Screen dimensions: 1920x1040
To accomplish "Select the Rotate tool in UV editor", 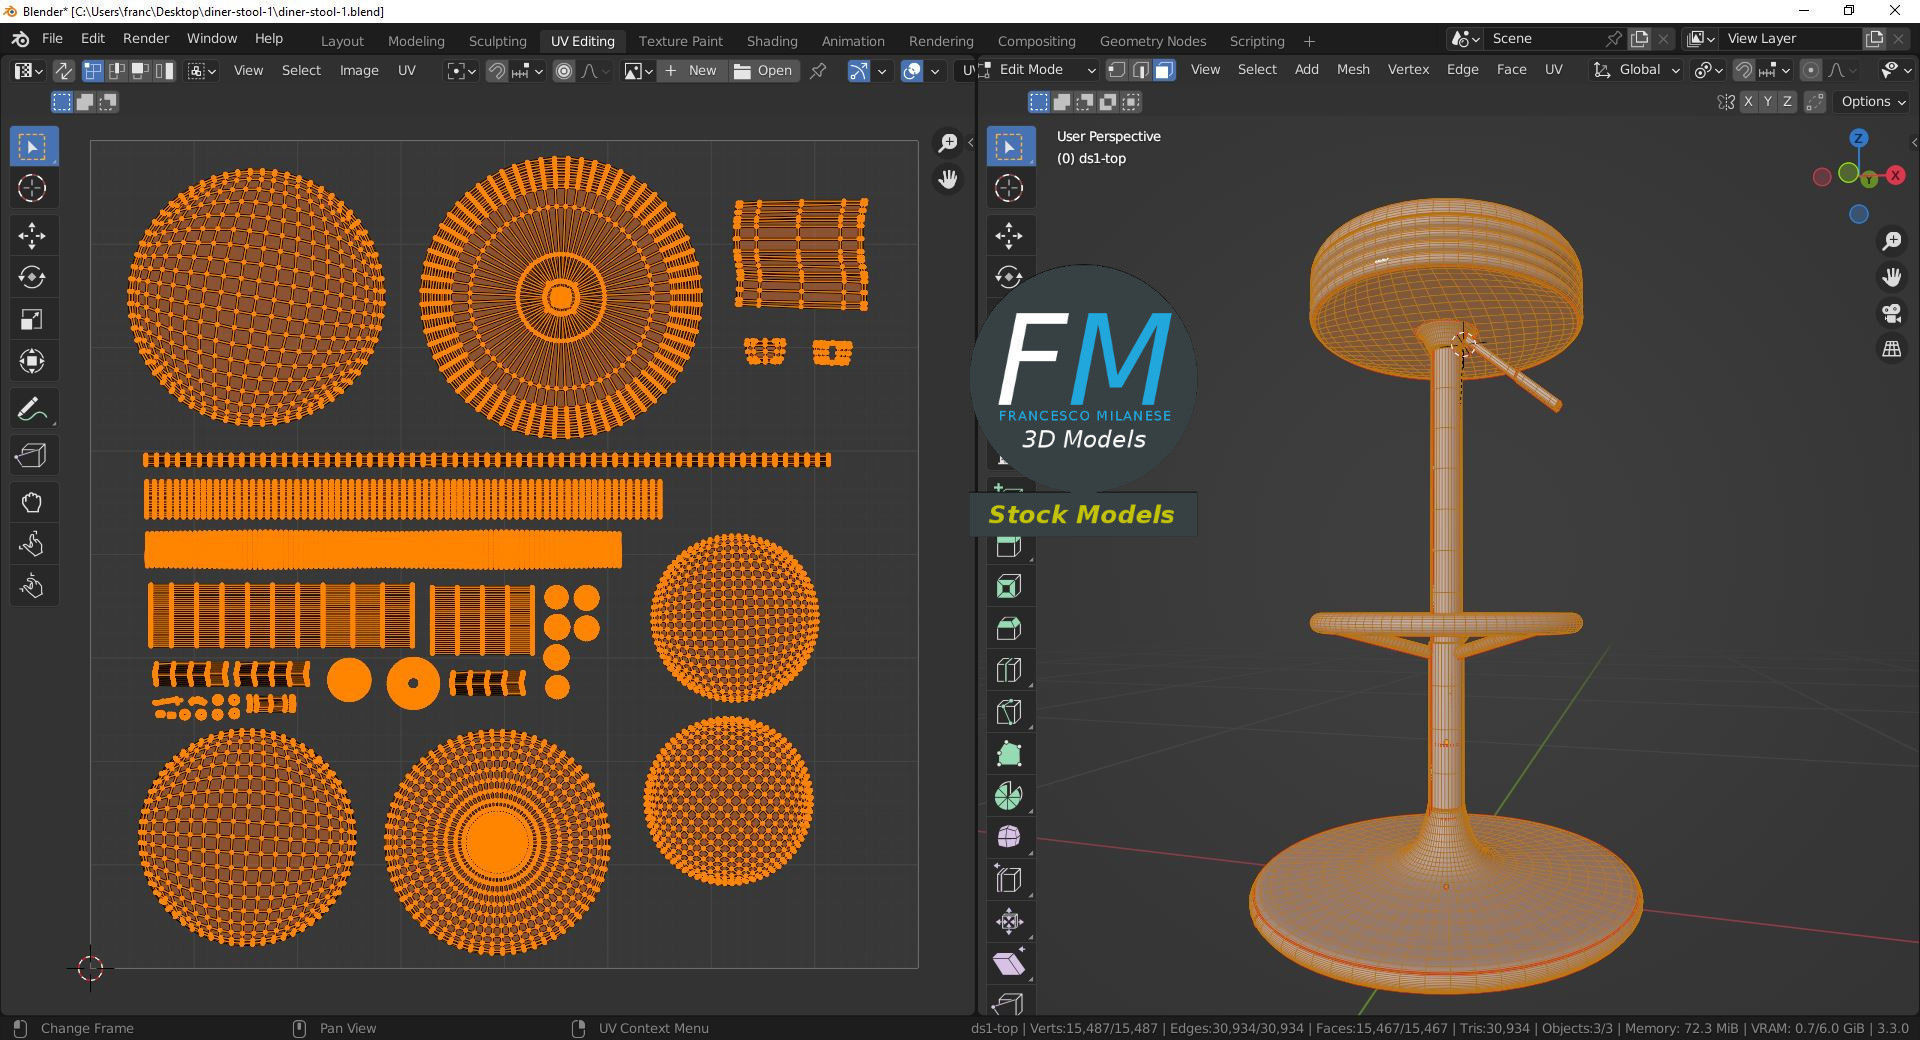I will click(32, 277).
